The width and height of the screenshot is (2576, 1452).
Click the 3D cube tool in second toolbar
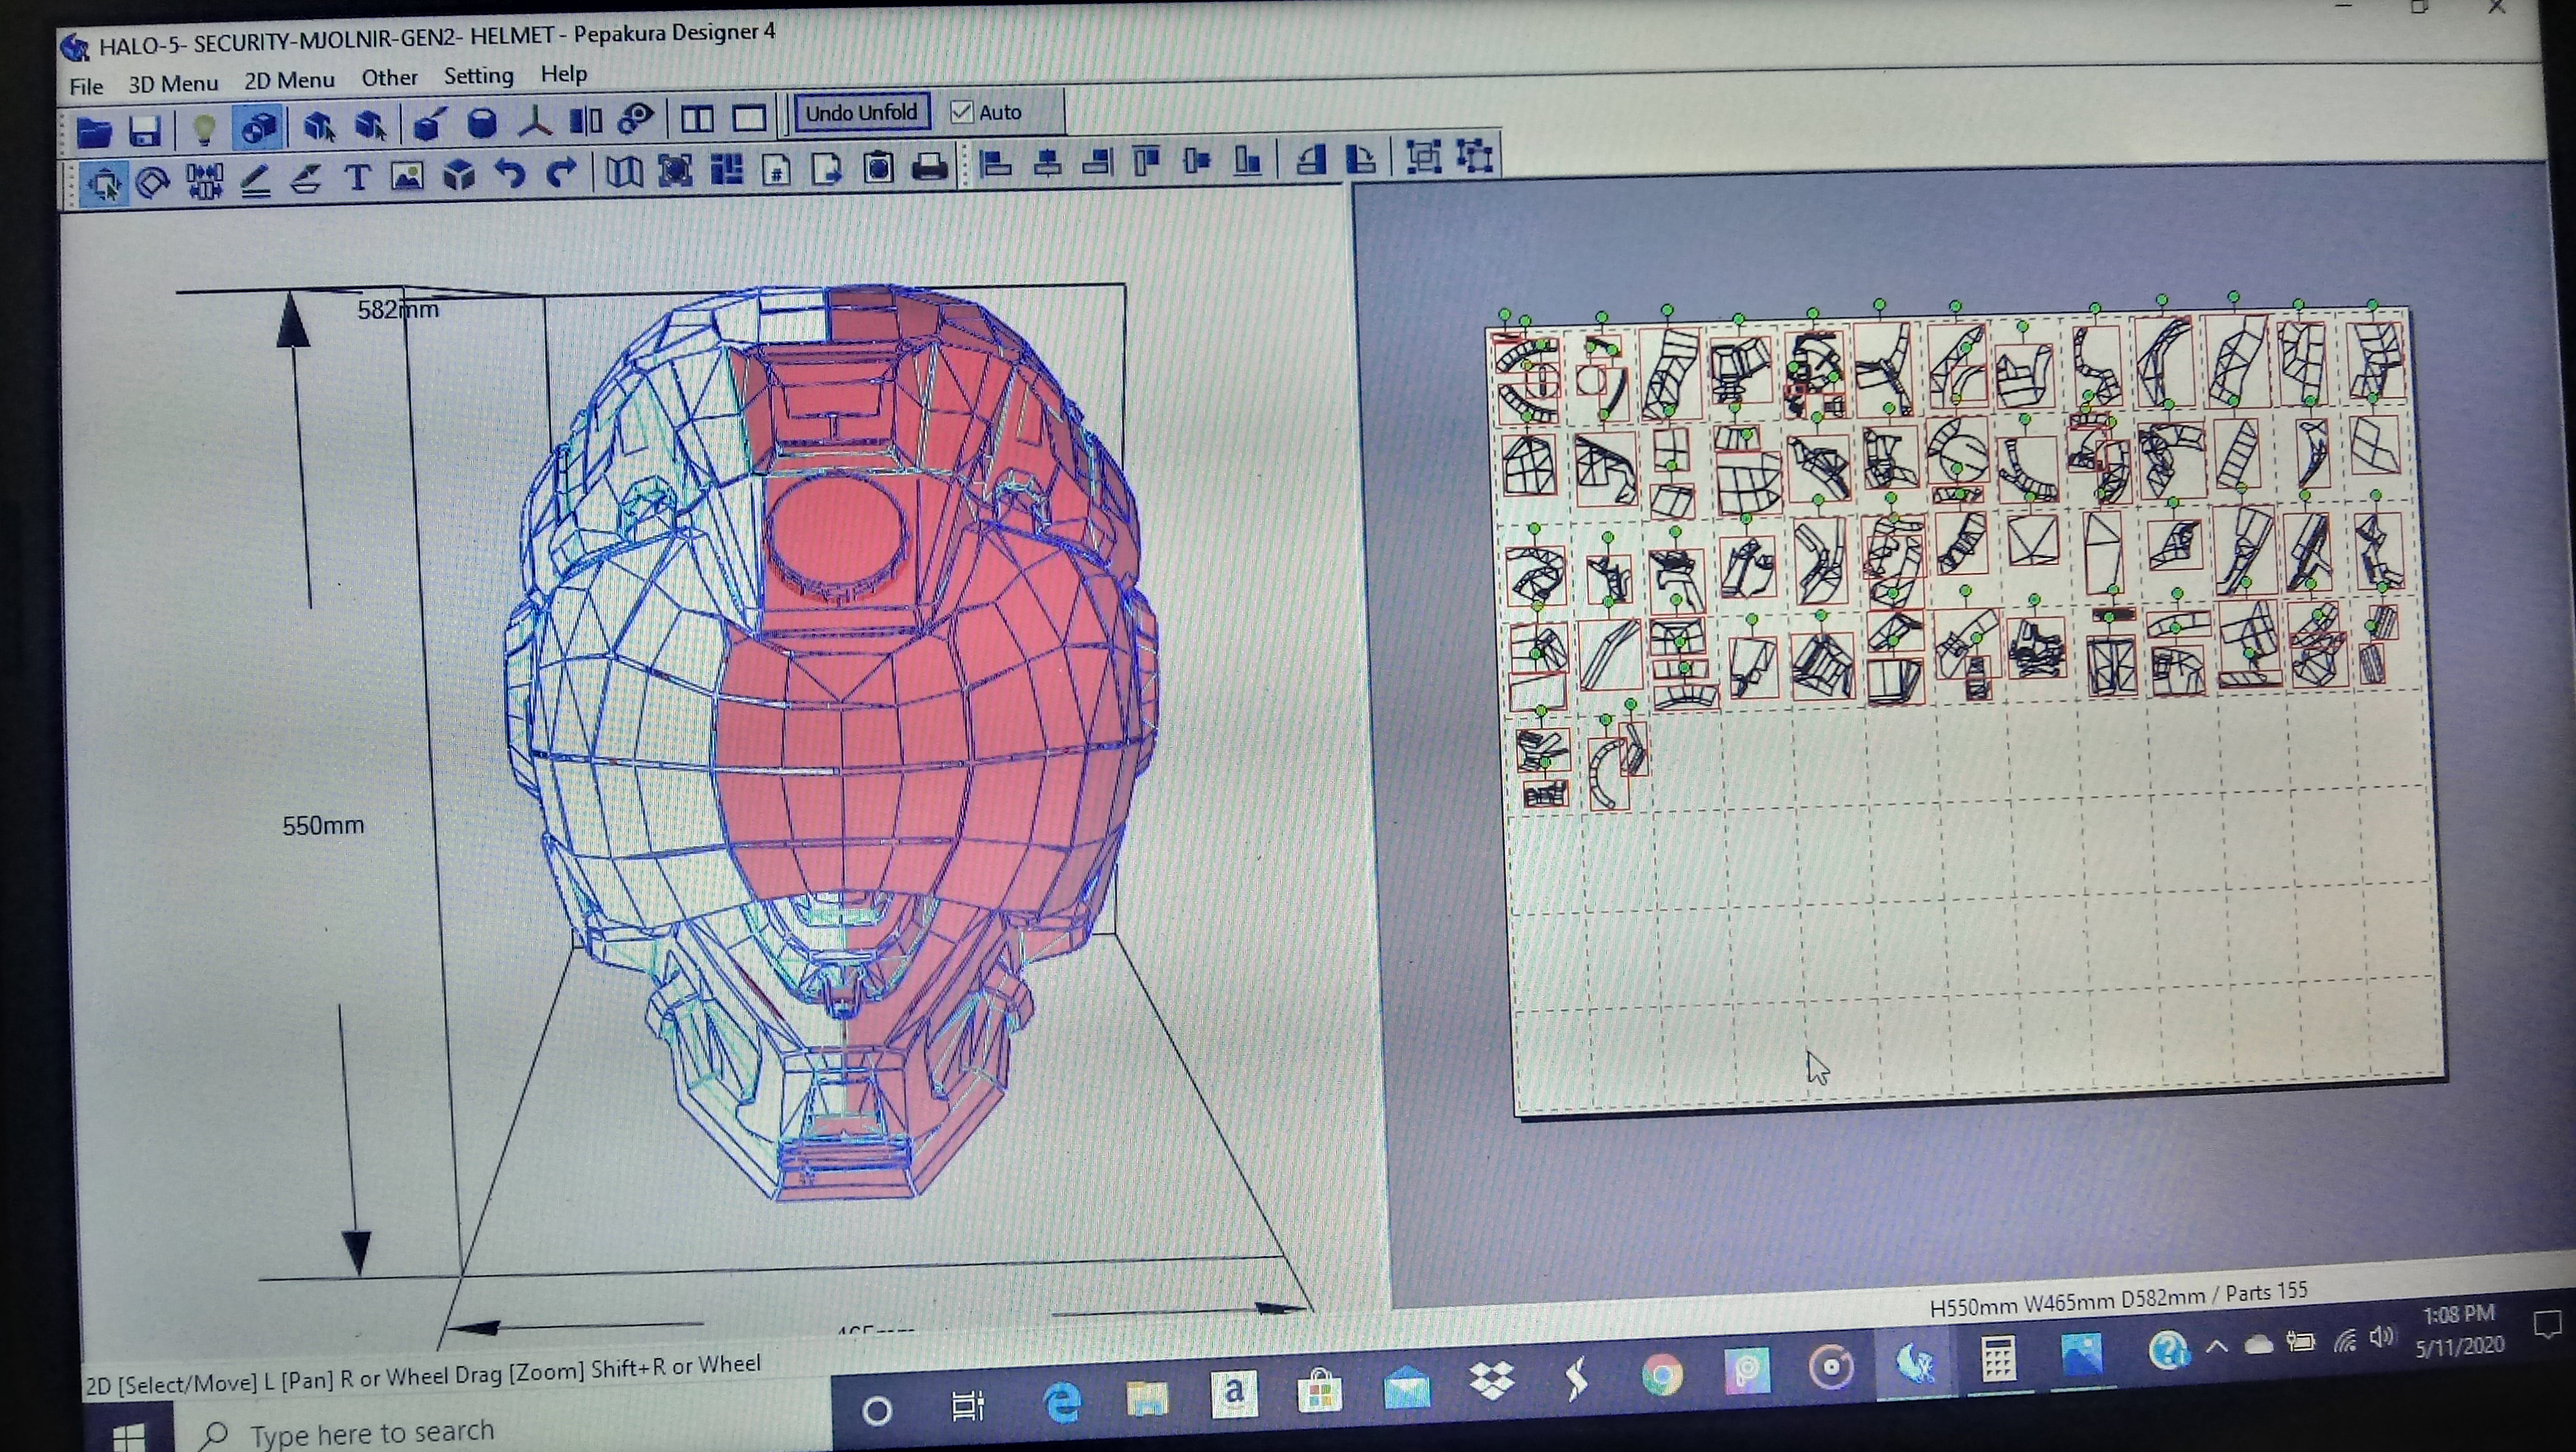point(459,177)
